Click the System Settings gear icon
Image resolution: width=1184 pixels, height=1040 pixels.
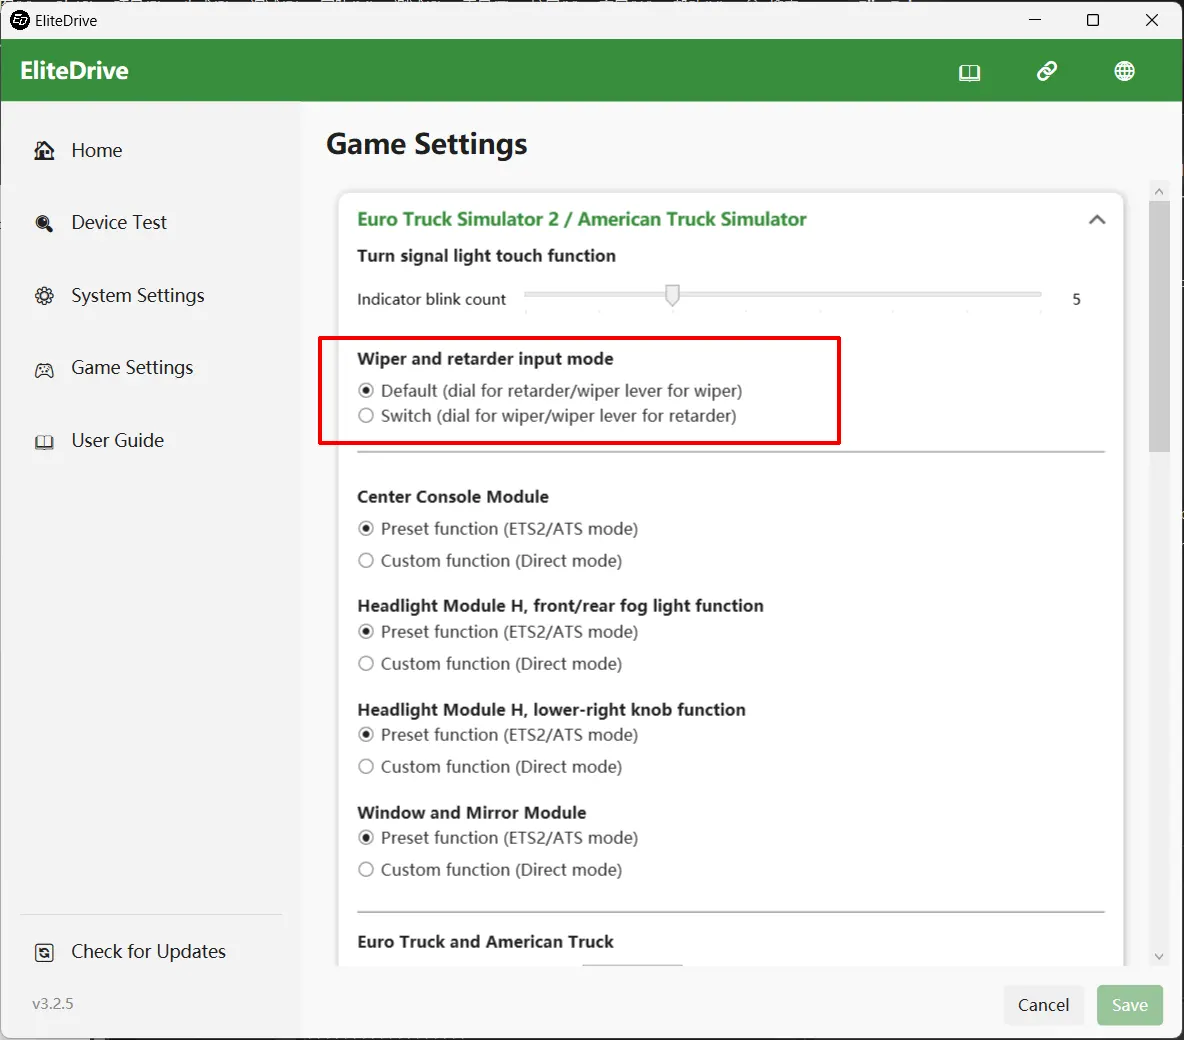(45, 295)
